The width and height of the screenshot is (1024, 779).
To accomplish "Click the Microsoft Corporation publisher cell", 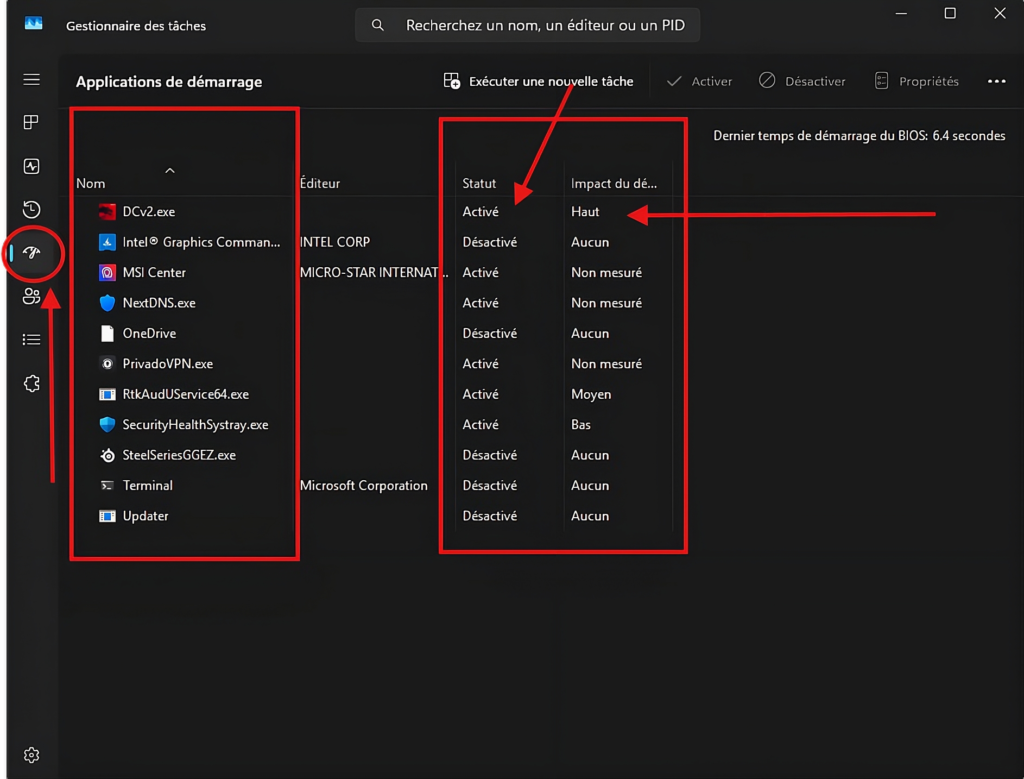I will (x=364, y=485).
